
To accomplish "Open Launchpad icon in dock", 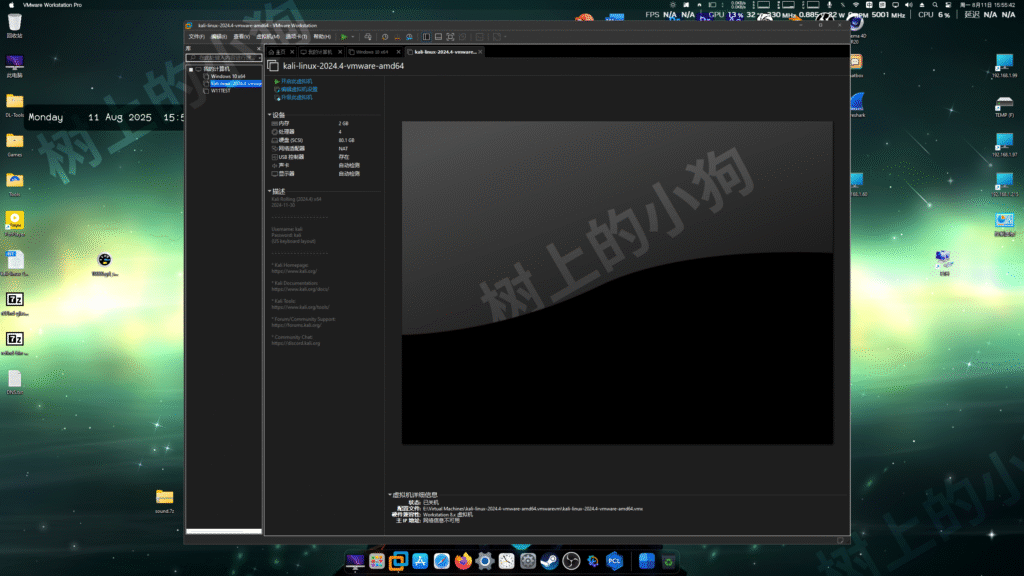I will click(377, 561).
